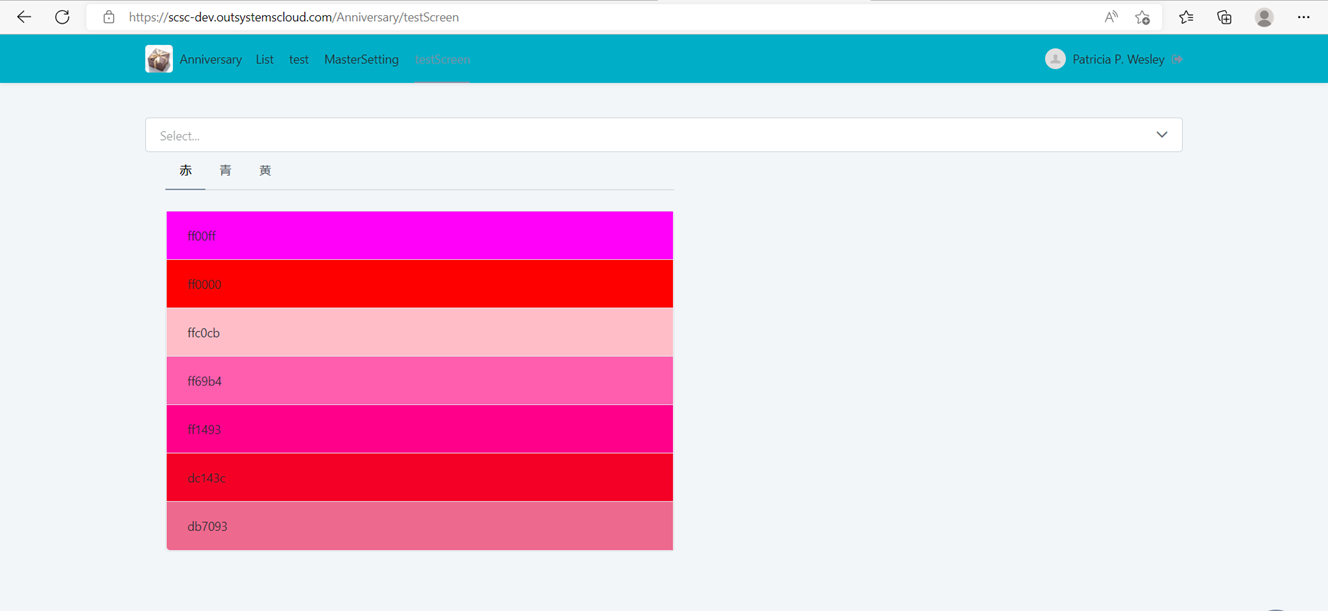Click the Patricia P. Wesley user name

[x=1118, y=60]
